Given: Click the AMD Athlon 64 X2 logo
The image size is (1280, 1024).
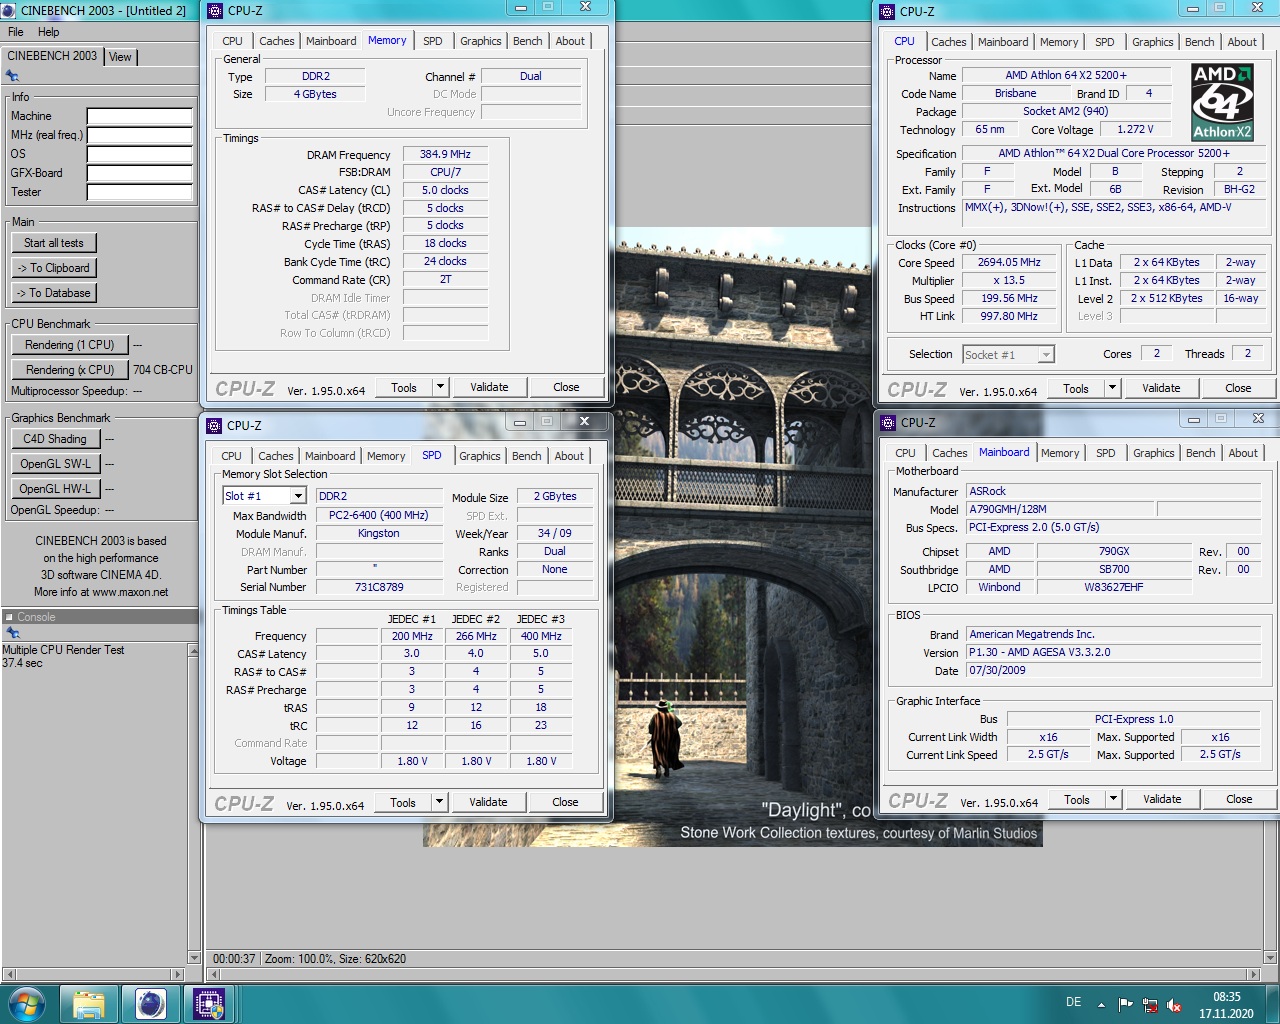Looking at the screenshot, I should [x=1222, y=102].
